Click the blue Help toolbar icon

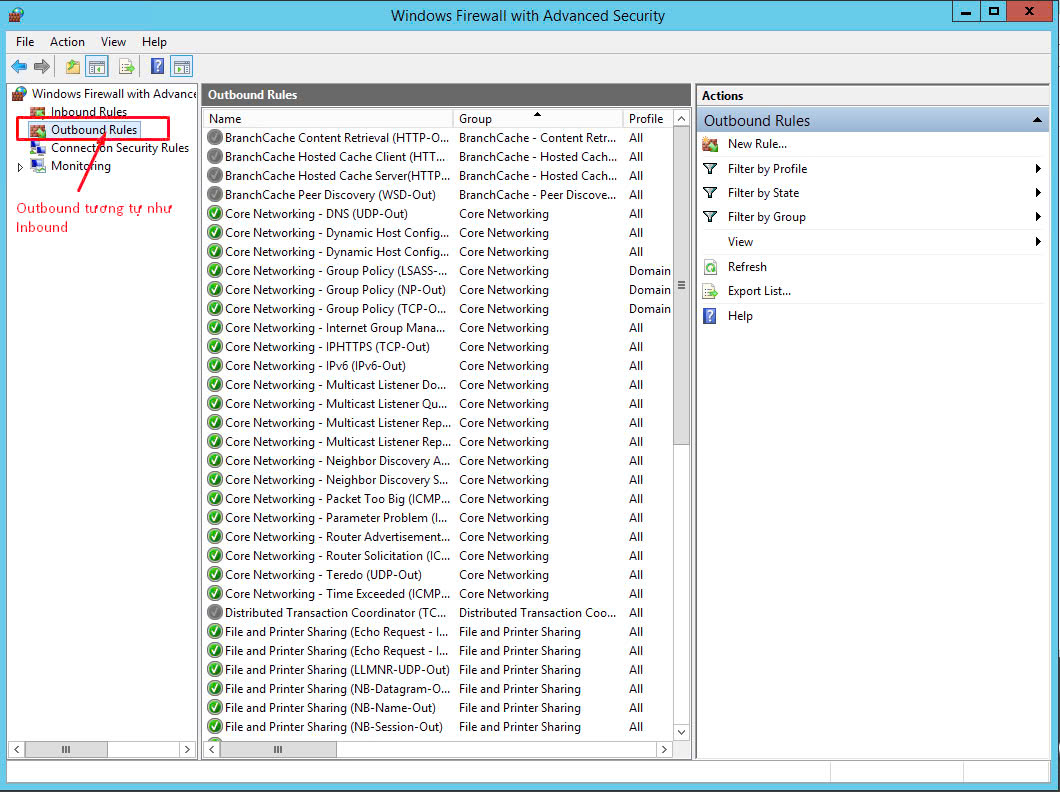coord(158,66)
